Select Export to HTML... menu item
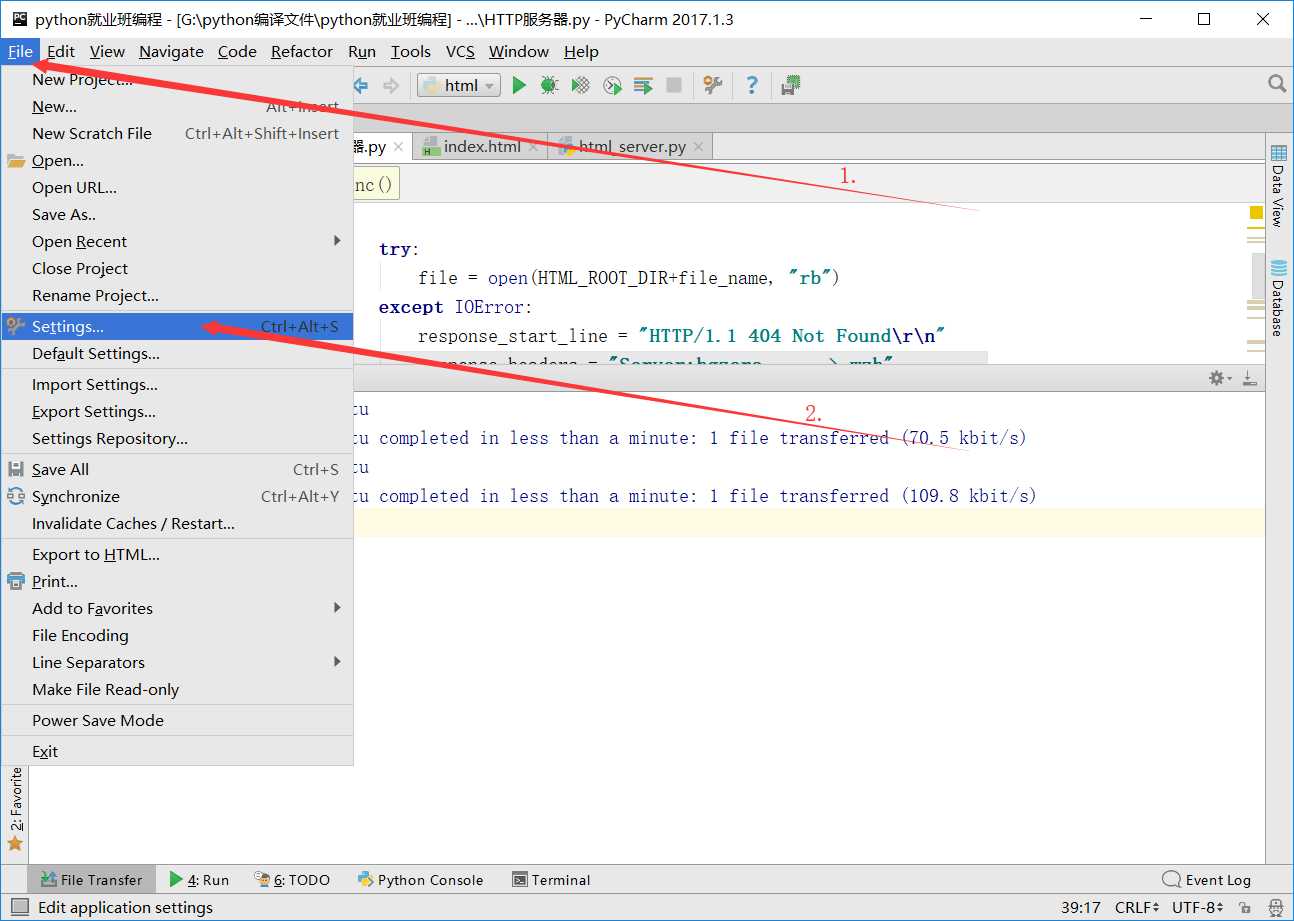Viewport: 1294px width, 921px height. pyautogui.click(x=177, y=554)
